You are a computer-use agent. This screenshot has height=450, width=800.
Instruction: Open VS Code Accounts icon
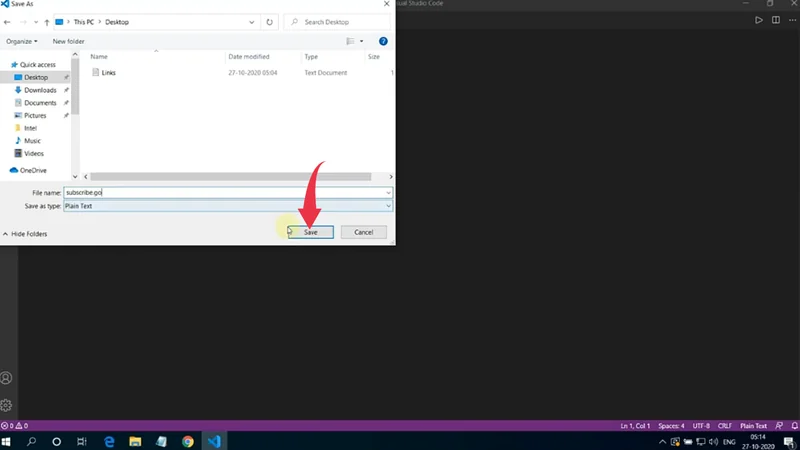7,378
